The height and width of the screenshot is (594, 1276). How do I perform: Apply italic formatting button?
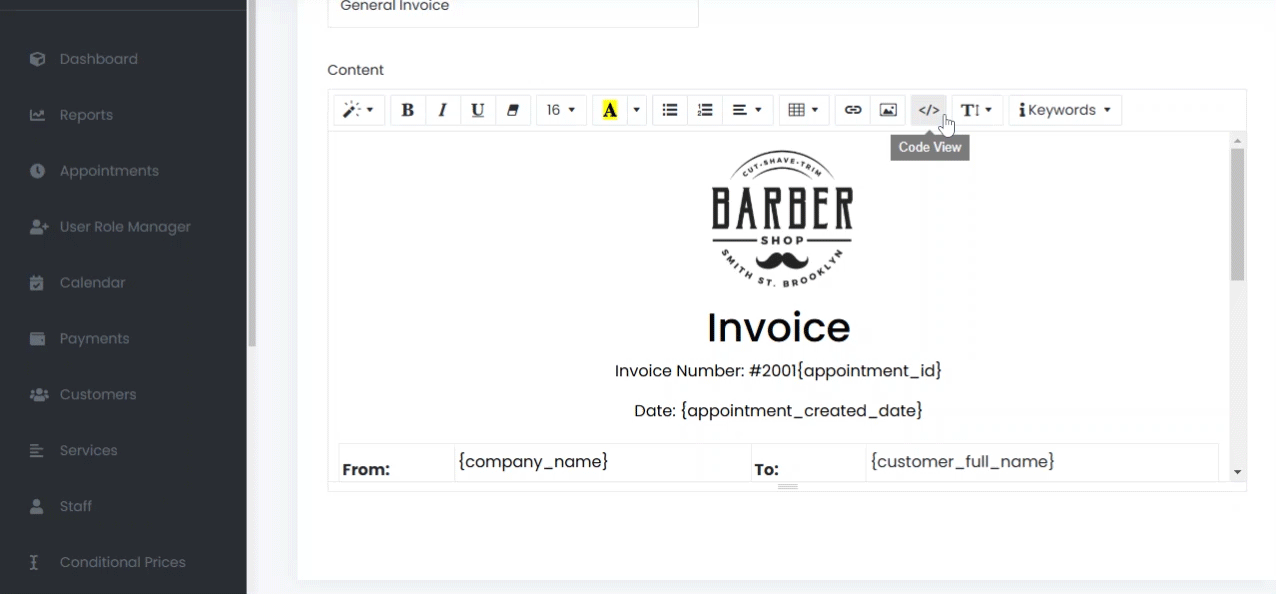442,110
